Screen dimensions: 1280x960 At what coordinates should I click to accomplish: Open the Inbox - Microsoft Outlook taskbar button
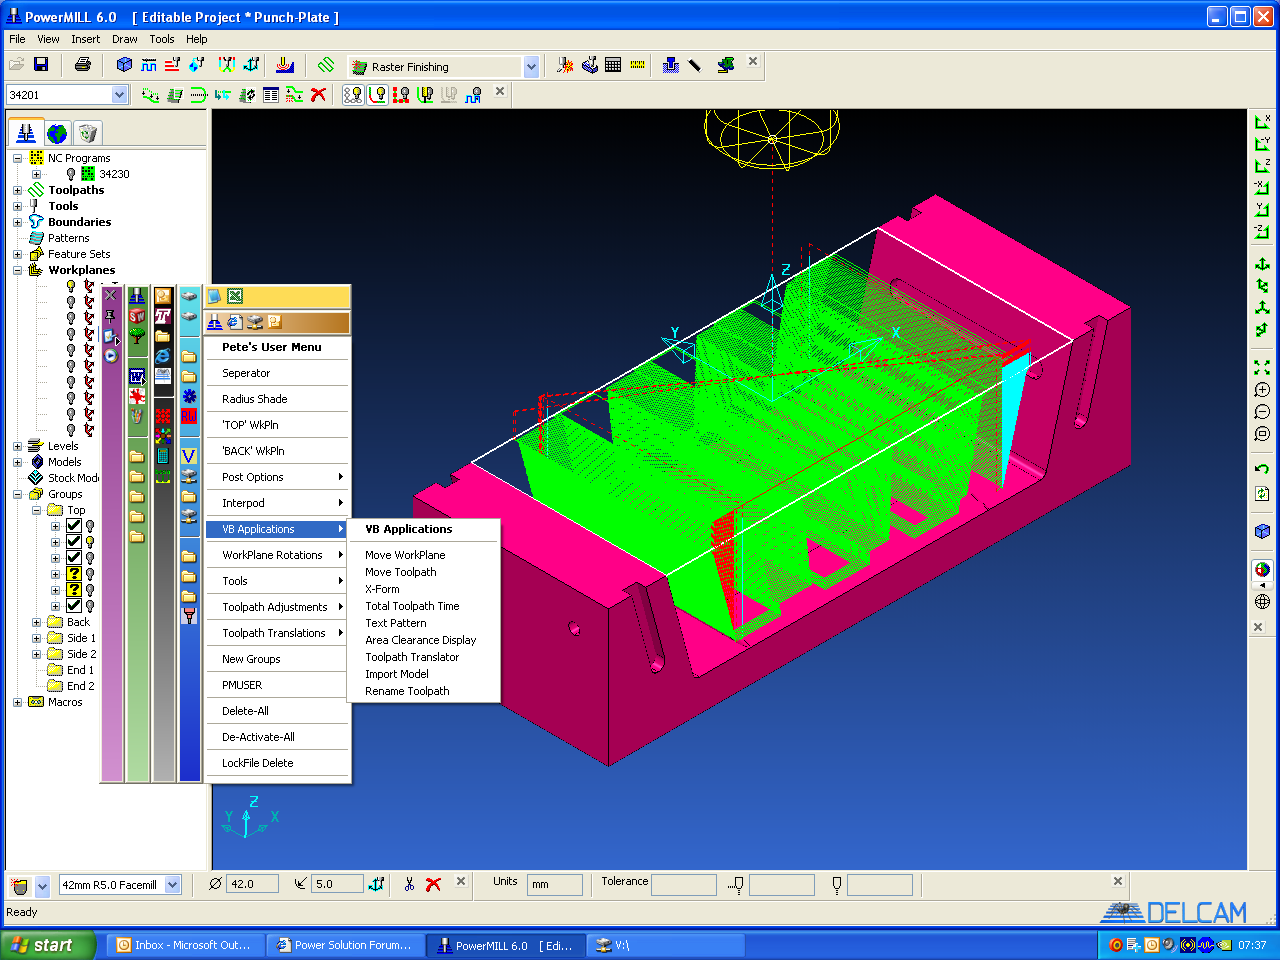click(x=187, y=945)
